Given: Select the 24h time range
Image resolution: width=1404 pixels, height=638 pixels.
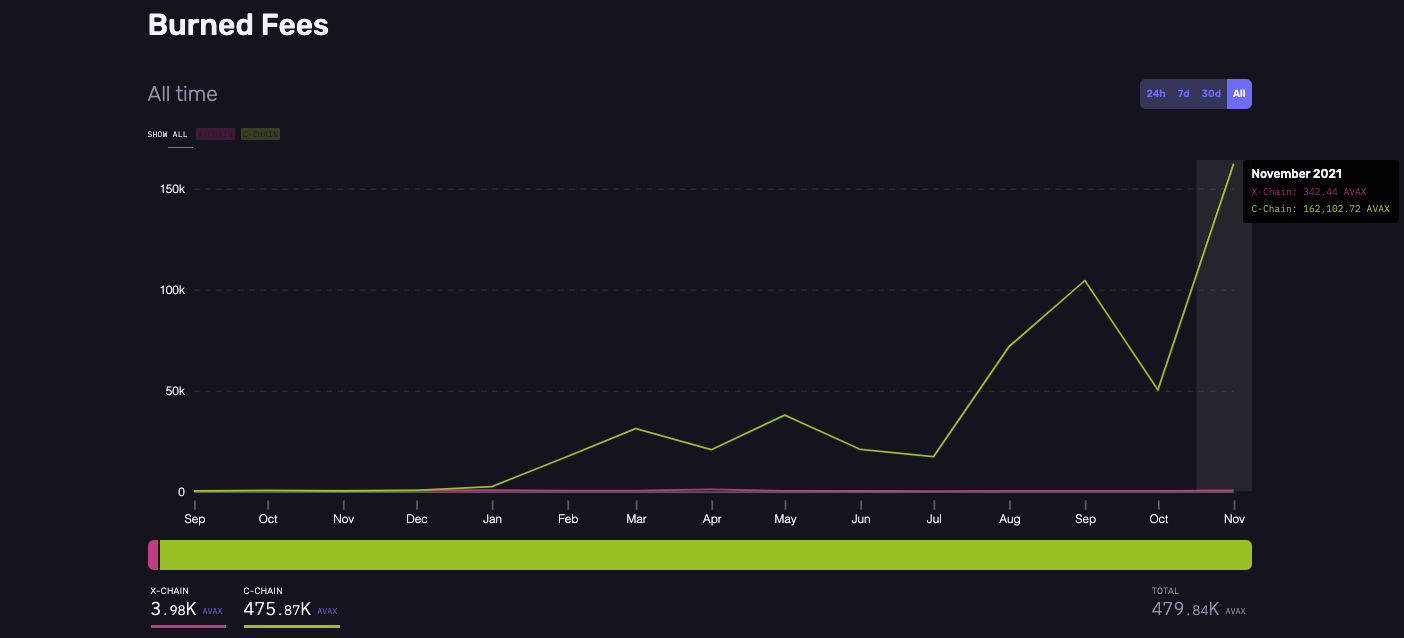Looking at the screenshot, I should [x=1155, y=94].
